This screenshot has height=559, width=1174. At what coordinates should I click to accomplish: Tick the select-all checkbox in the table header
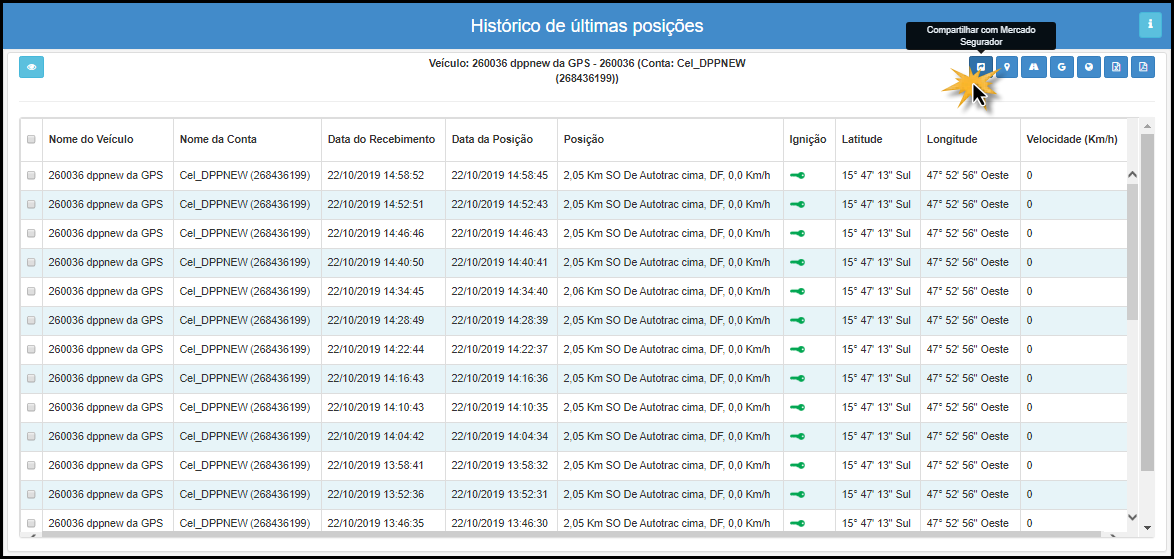coord(31,139)
